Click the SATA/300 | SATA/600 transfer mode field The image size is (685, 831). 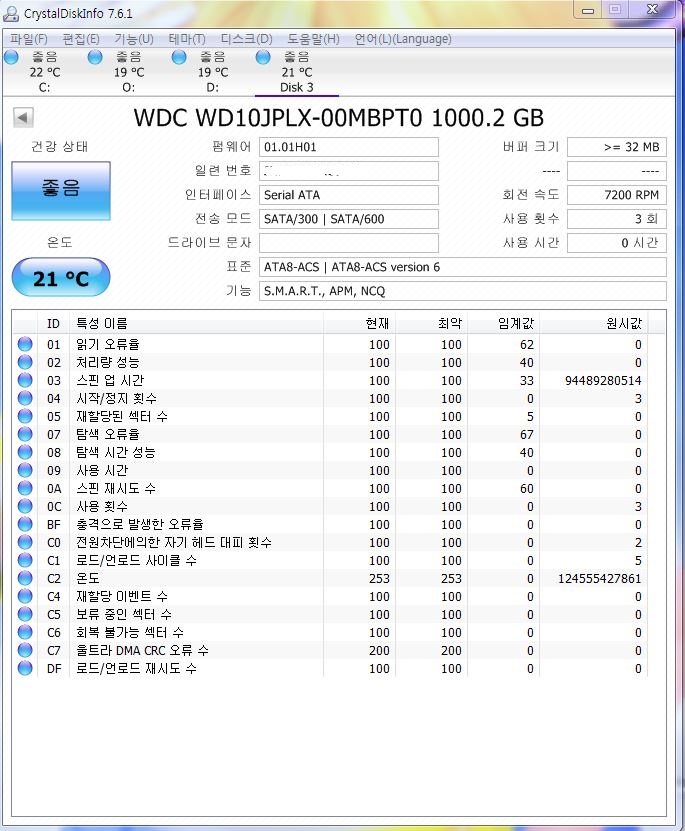(349, 218)
